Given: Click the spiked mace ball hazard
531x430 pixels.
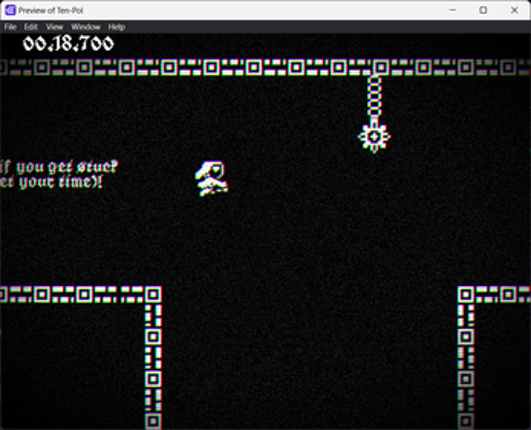Looking at the screenshot, I should 374,137.
